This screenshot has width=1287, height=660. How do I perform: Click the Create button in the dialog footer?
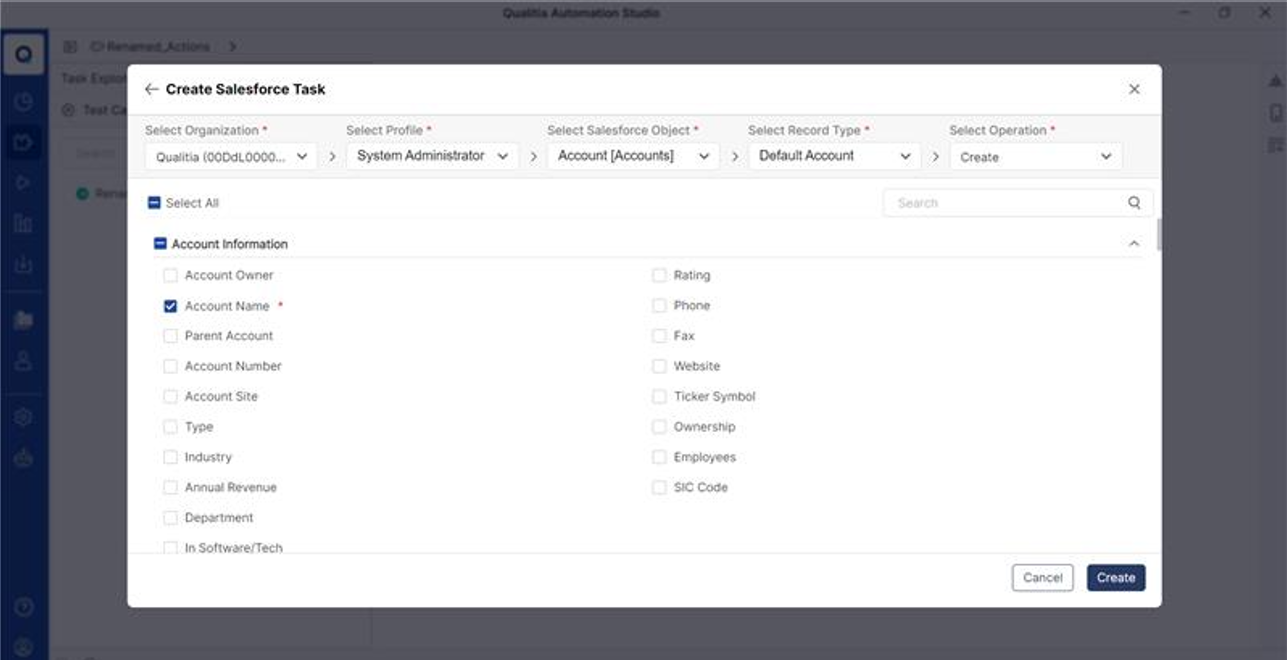click(1116, 578)
